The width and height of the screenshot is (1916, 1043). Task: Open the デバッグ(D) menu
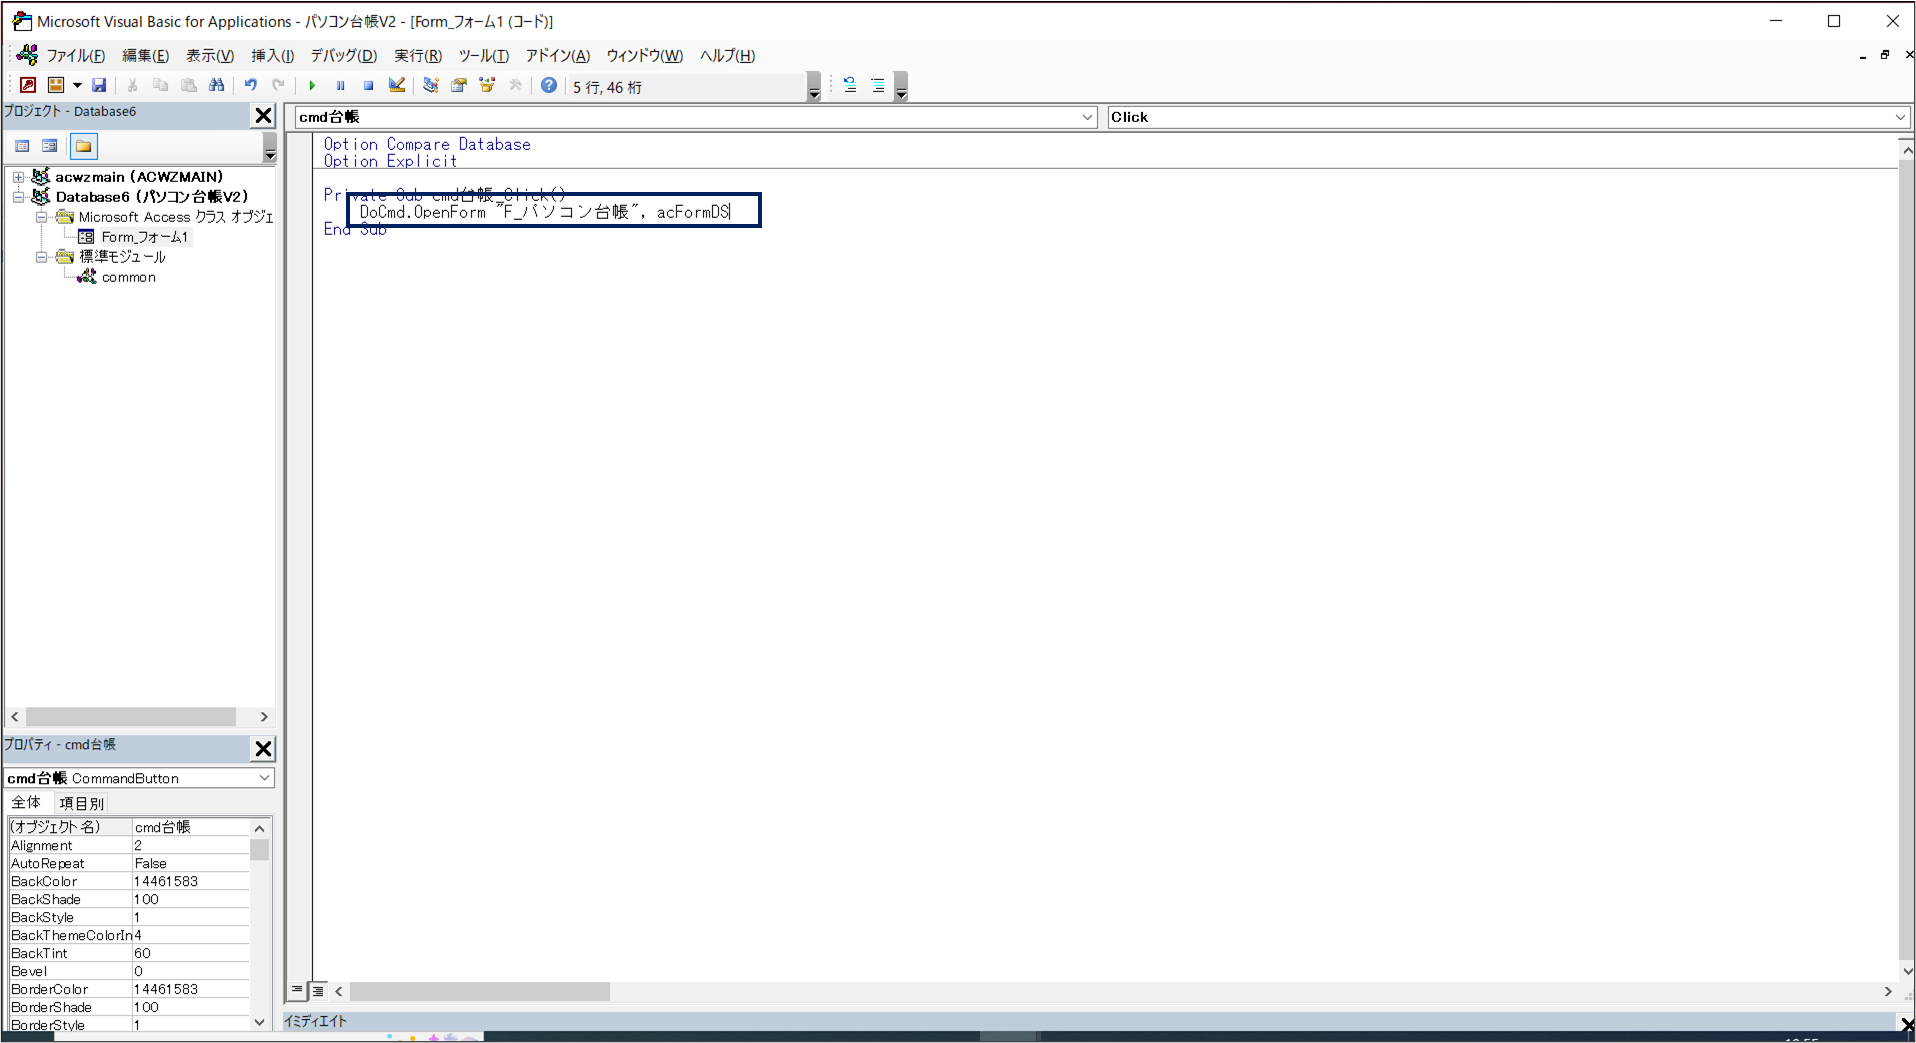[343, 56]
